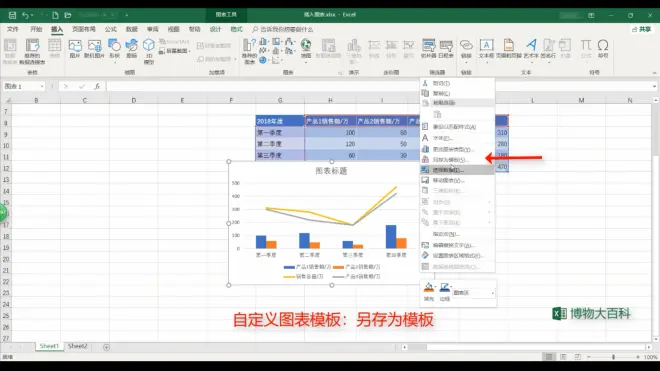
Task: Switch to the Sheet2 tab
Action: click(77, 346)
